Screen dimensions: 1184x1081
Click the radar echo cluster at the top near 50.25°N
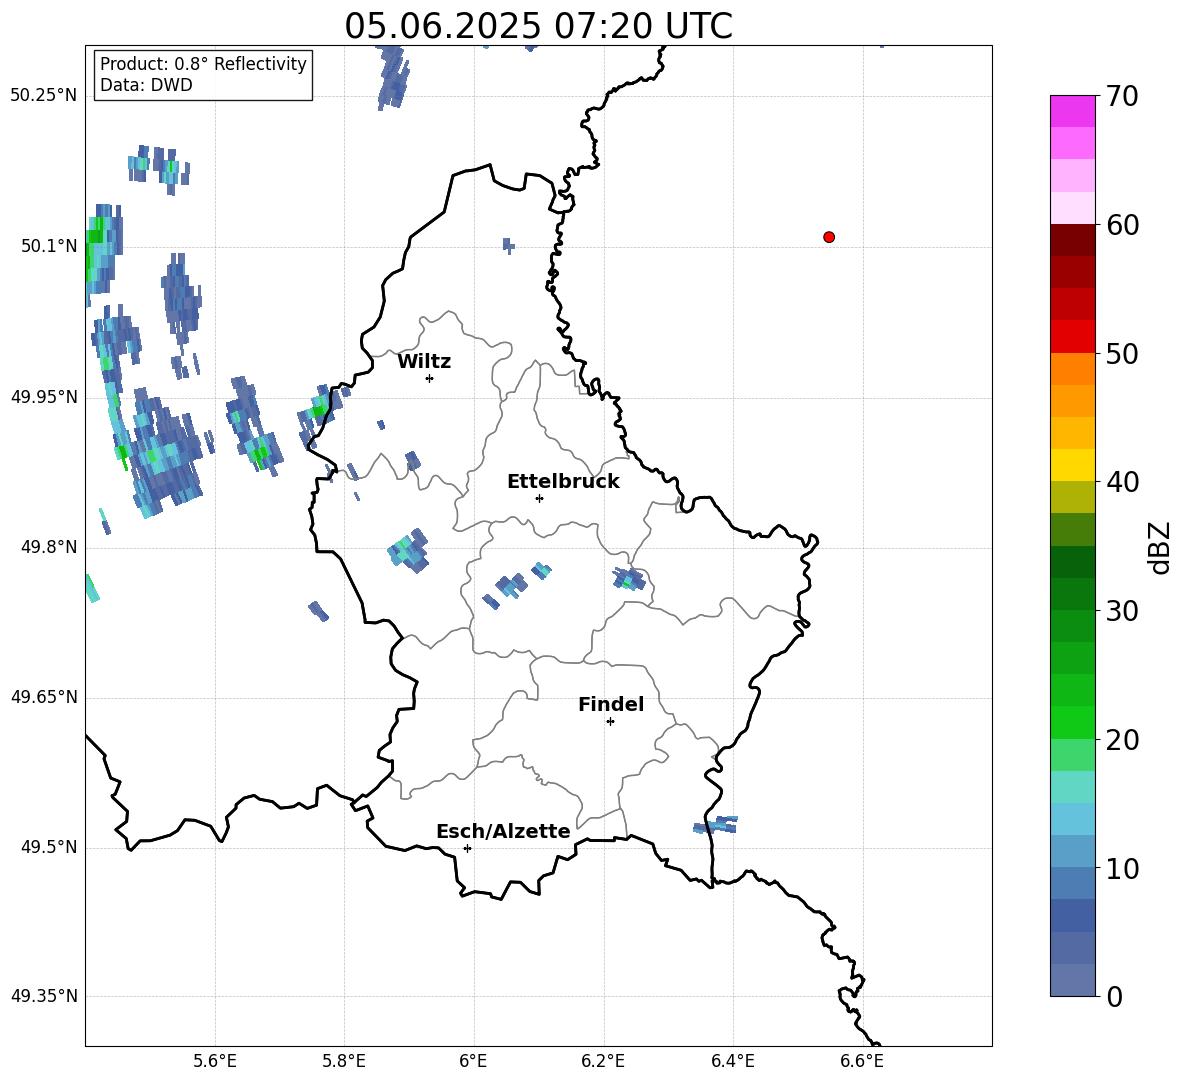pos(393,77)
